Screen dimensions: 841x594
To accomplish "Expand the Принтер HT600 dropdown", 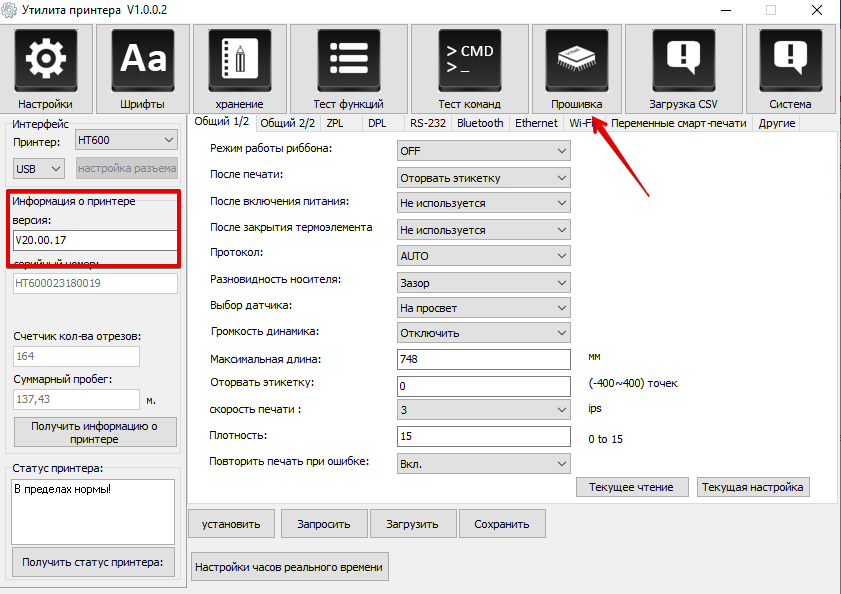I will click(x=126, y=141).
